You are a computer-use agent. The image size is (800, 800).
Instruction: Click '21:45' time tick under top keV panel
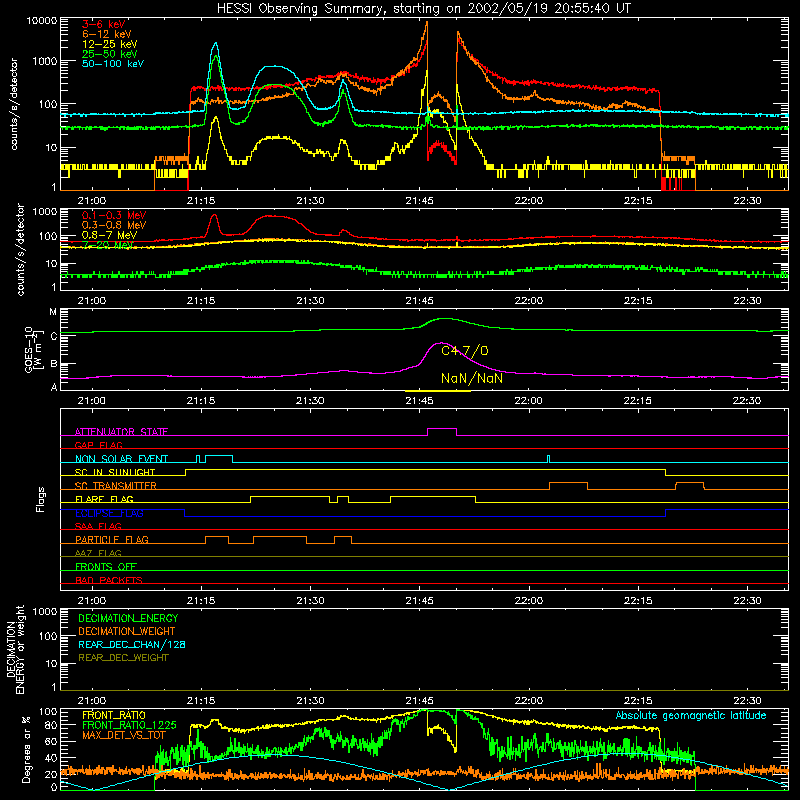[x=419, y=201]
